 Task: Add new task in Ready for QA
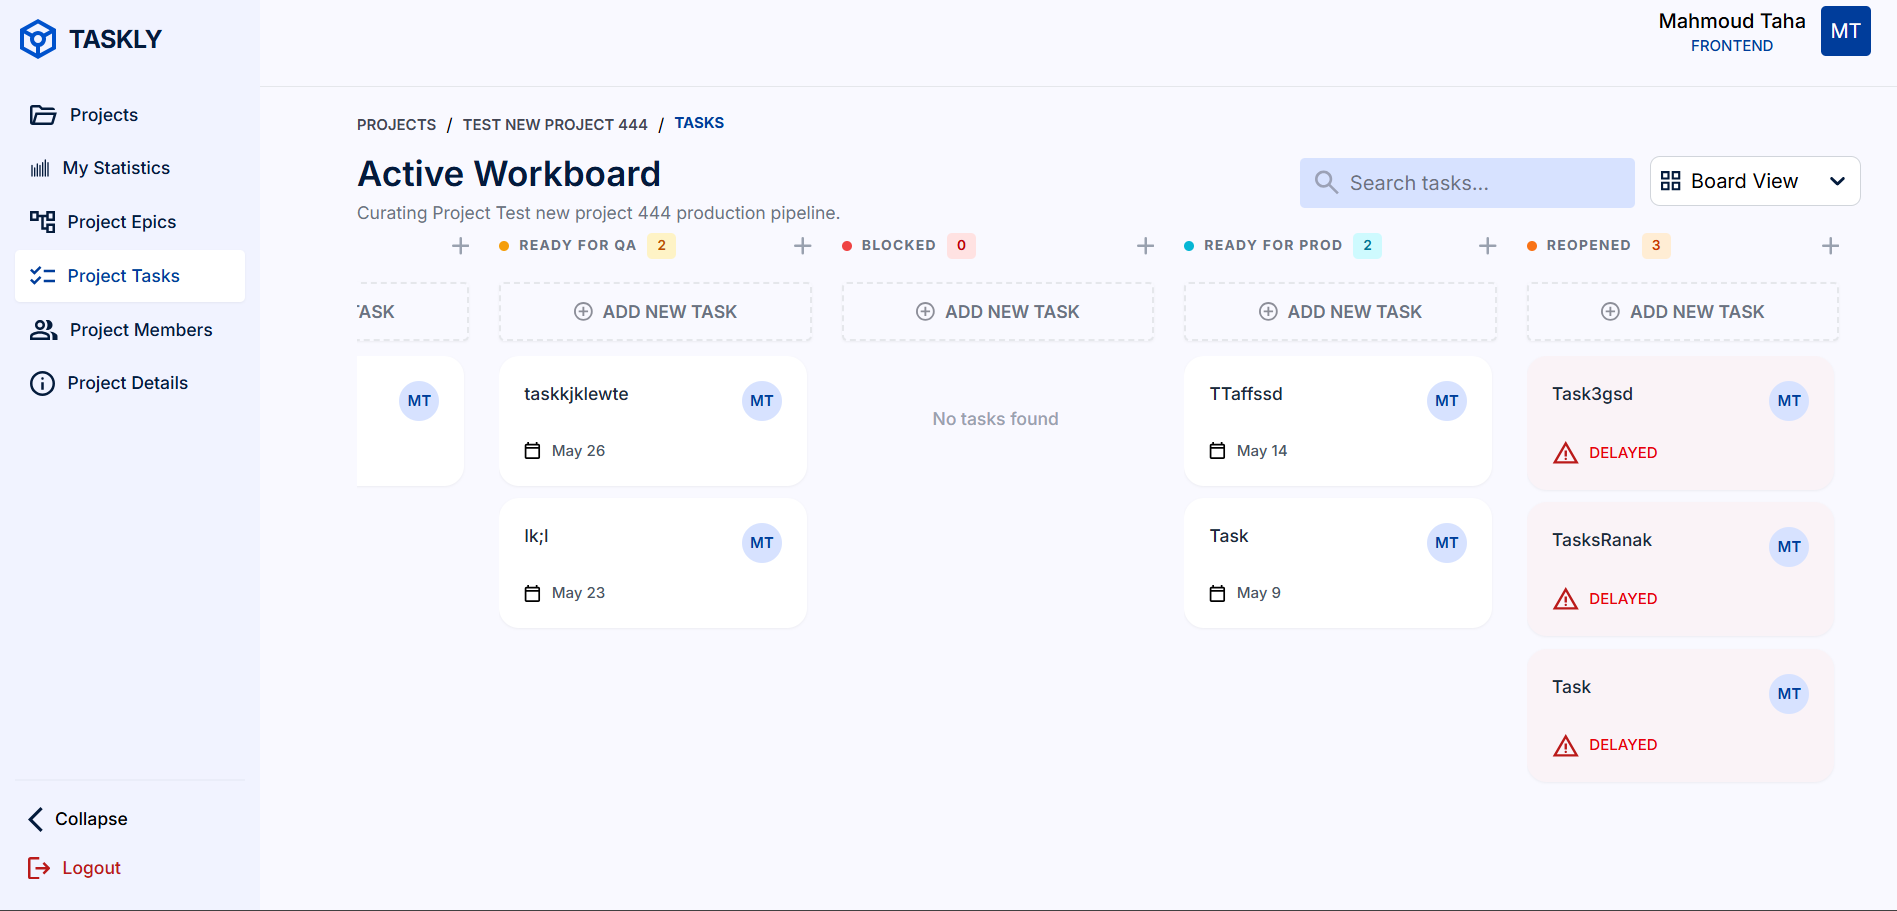[655, 312]
